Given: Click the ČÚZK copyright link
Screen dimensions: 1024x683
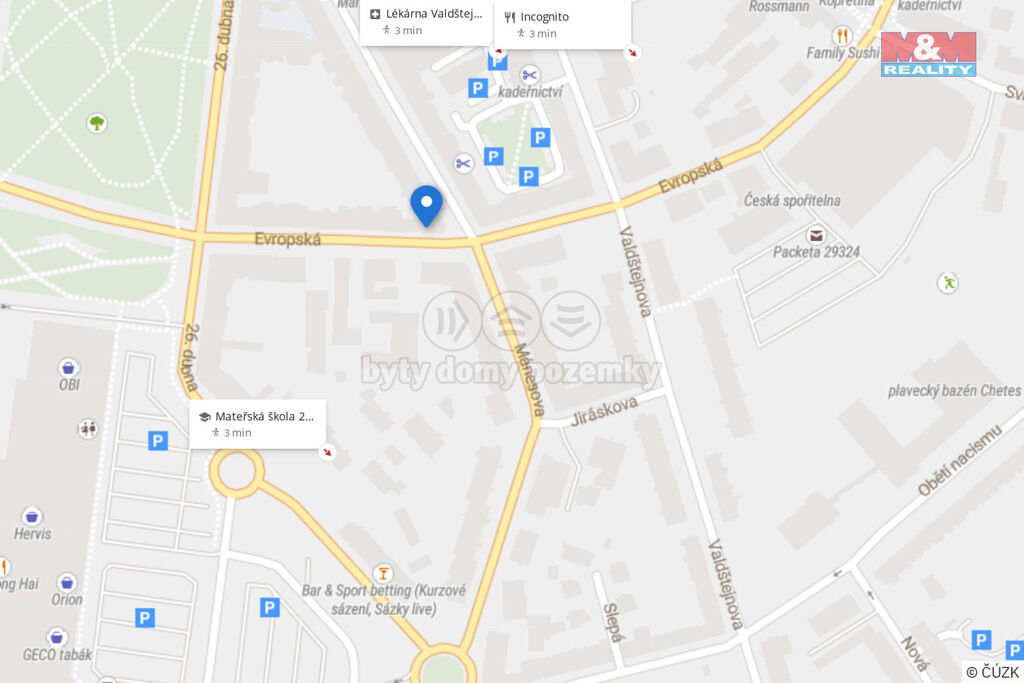Looking at the screenshot, I should (x=993, y=672).
